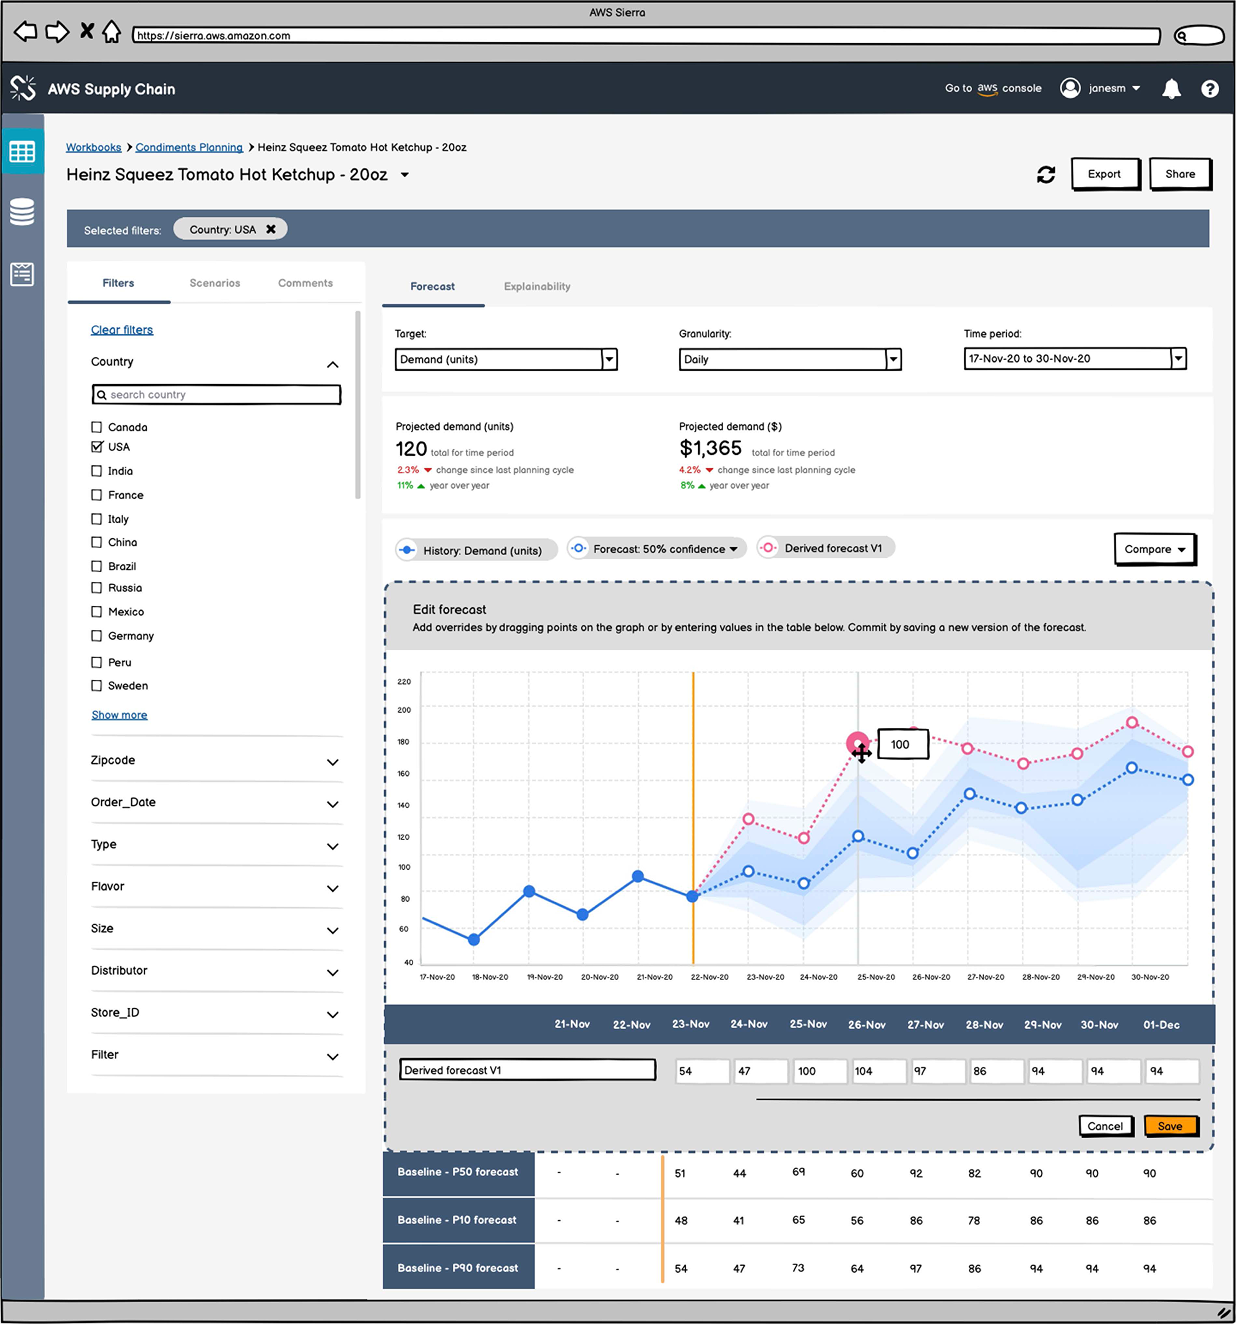Refresh the workbook data
The width and height of the screenshot is (1236, 1324).
(x=1046, y=175)
